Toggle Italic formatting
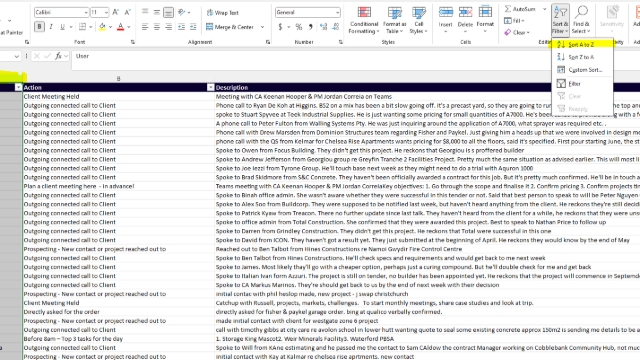 tap(51, 27)
